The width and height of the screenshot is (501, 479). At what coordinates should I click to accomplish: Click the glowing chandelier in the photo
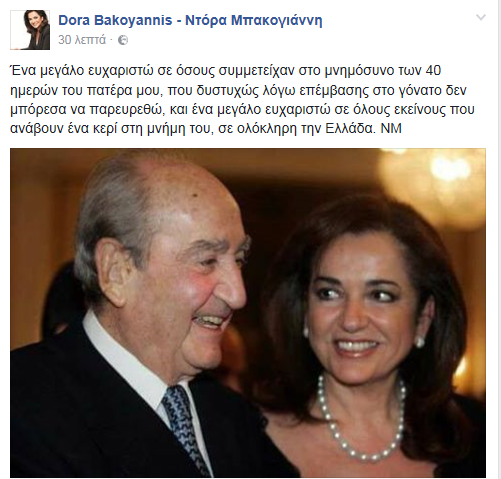tap(433, 188)
